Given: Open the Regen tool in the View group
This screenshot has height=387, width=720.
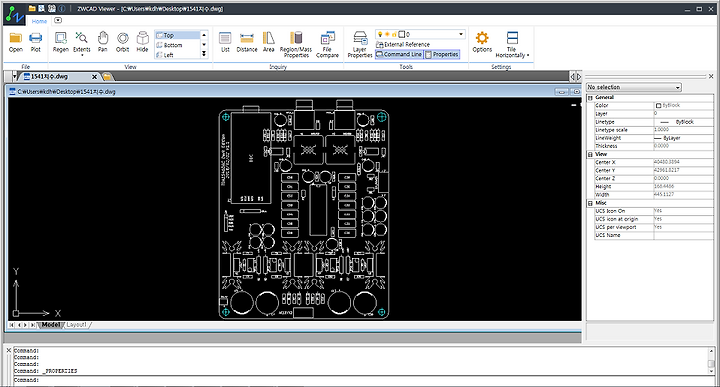Looking at the screenshot, I should (61, 42).
